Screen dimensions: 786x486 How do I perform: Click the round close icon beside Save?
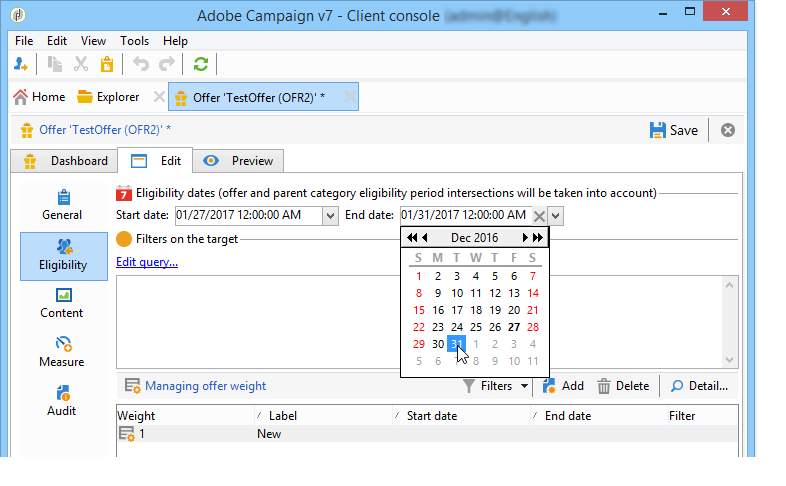pos(728,130)
